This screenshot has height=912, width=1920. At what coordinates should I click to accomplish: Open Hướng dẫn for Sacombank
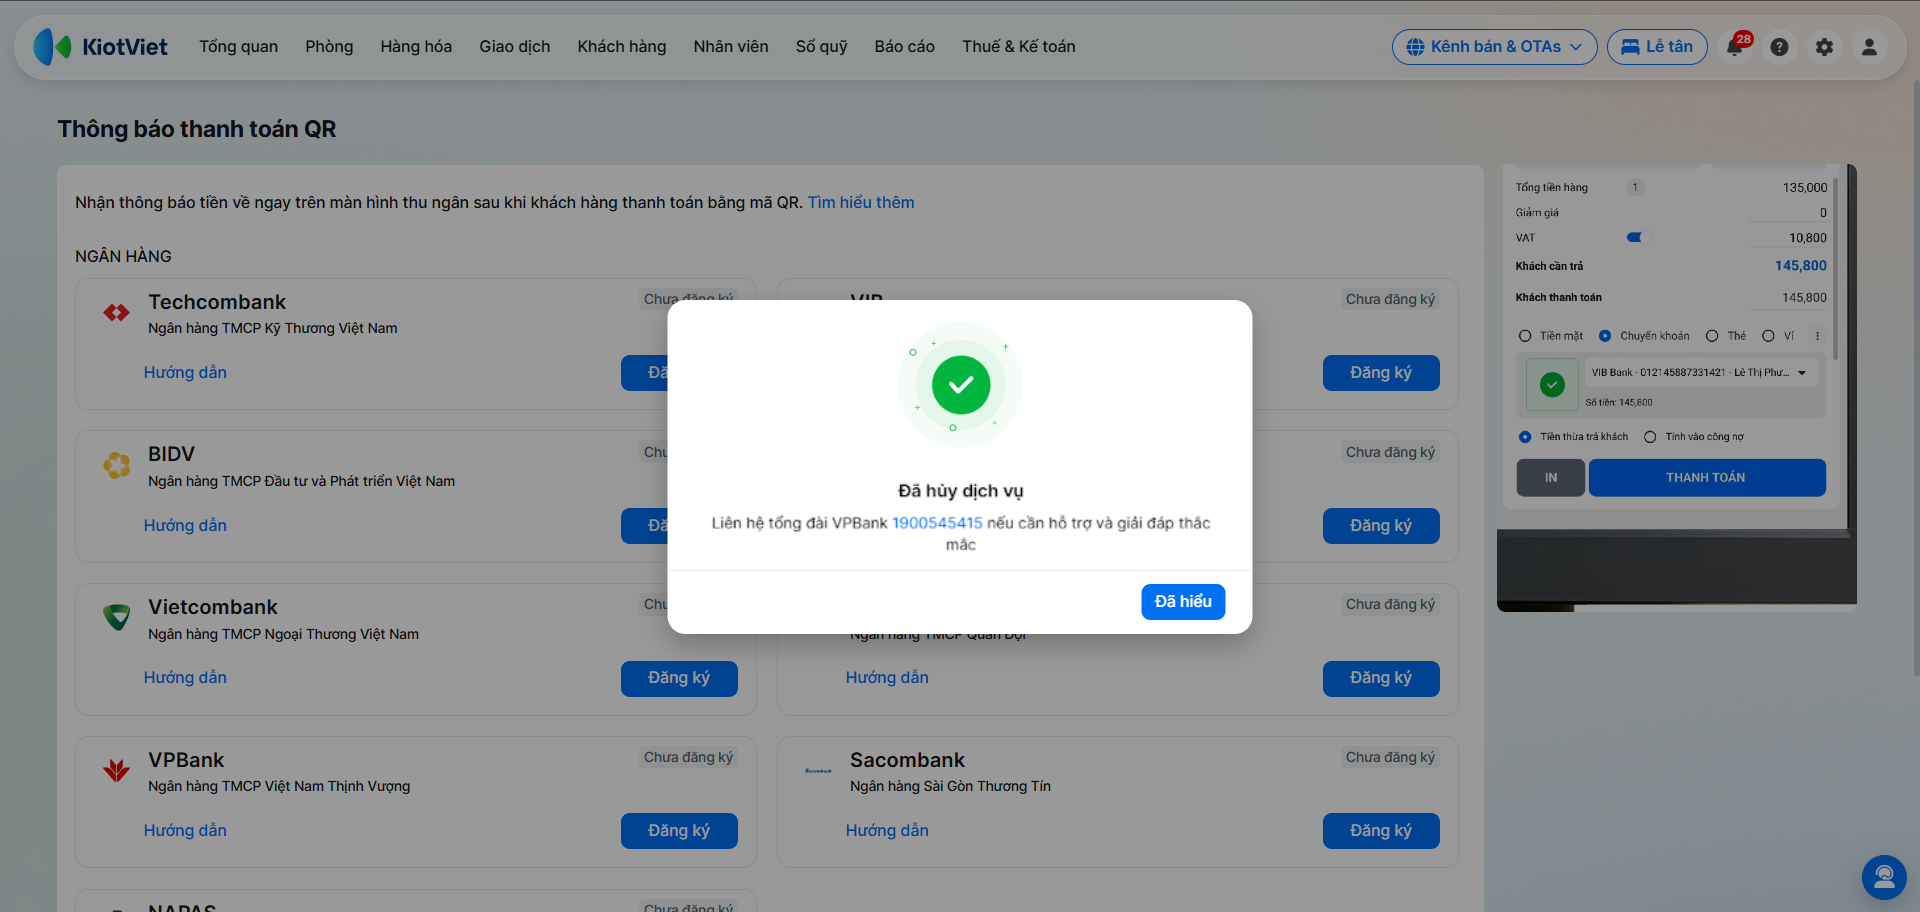click(x=887, y=831)
